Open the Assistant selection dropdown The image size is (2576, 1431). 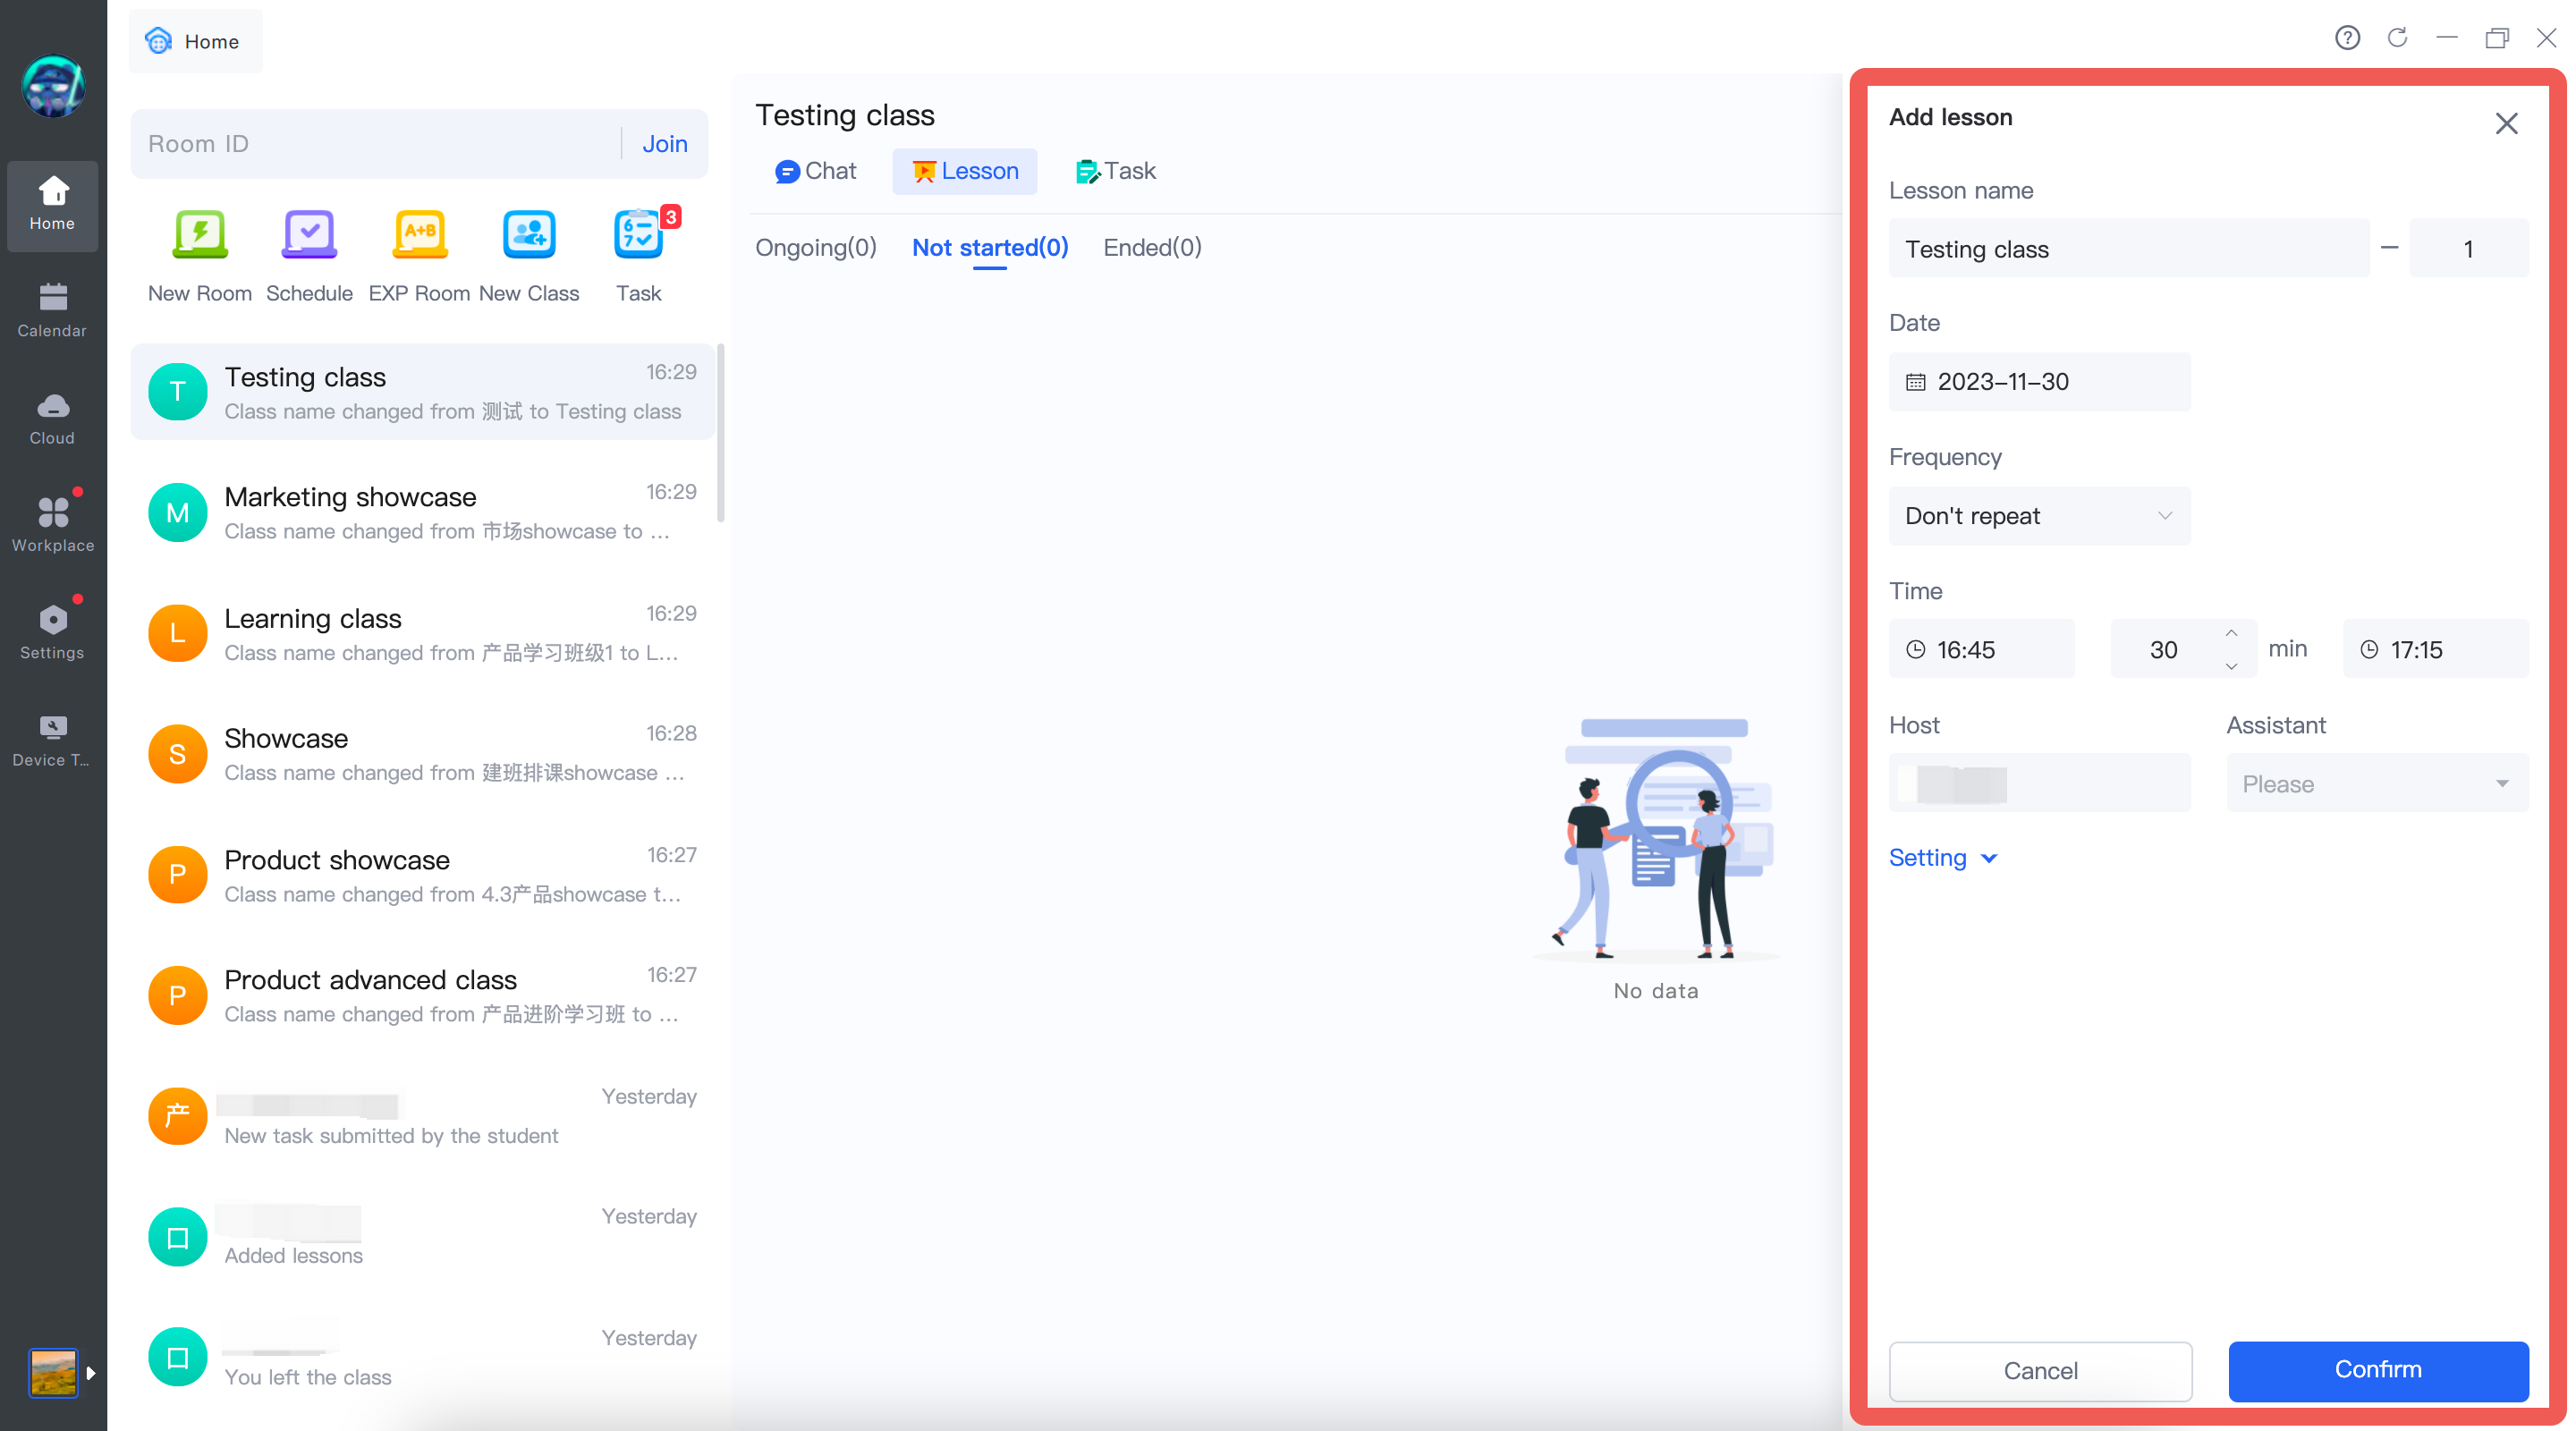[2376, 784]
